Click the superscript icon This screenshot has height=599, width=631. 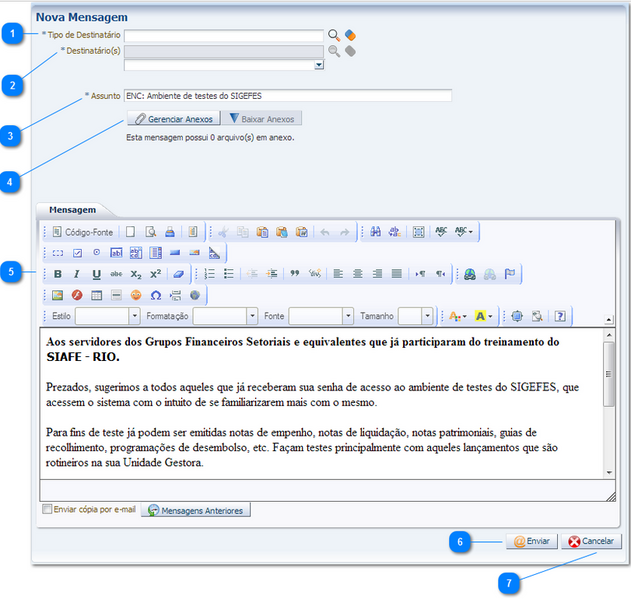[155, 273]
